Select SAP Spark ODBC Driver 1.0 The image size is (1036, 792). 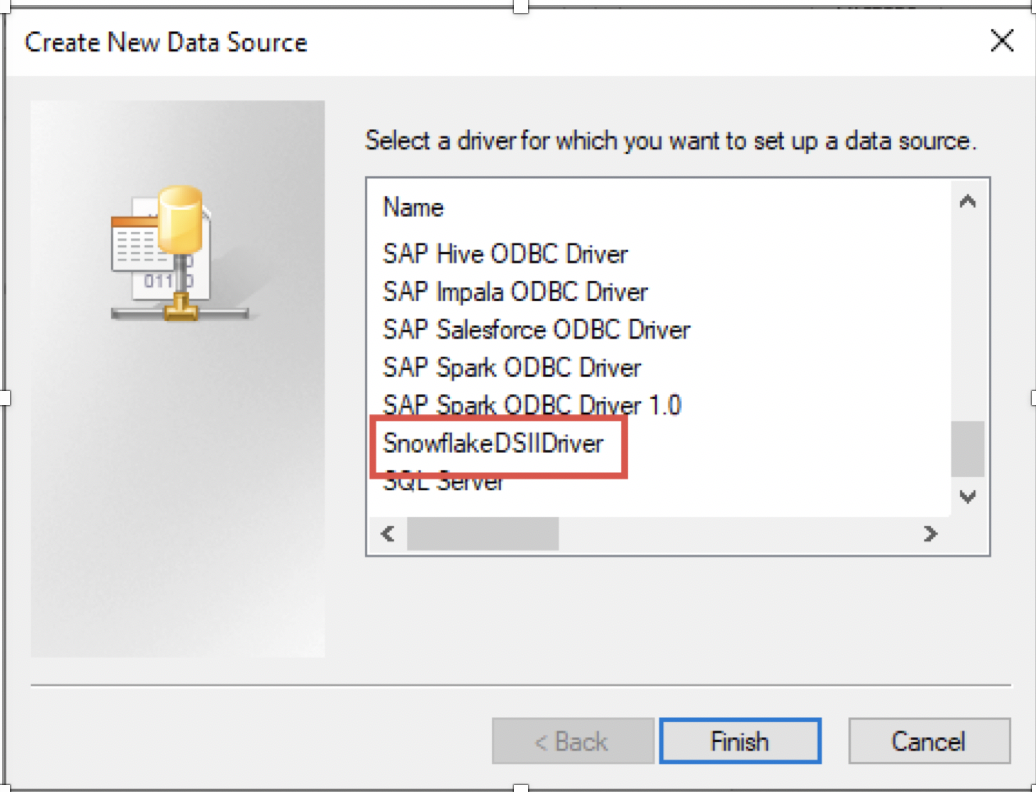[532, 404]
